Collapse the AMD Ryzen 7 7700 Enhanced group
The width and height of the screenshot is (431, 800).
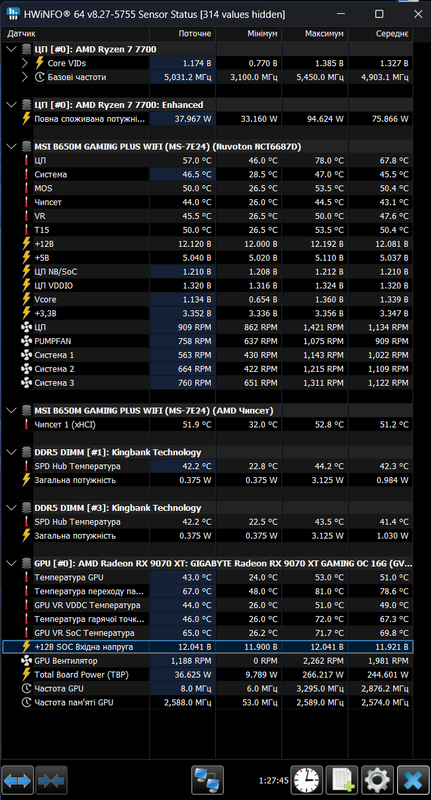click(12, 105)
